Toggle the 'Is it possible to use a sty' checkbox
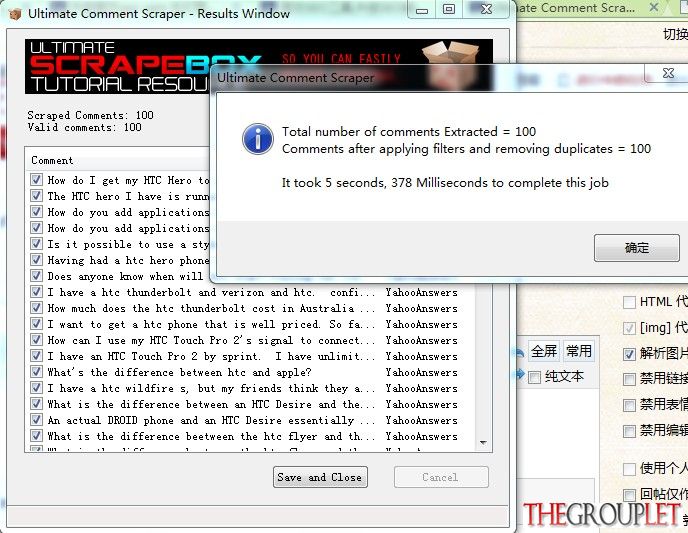The height and width of the screenshot is (533, 688). point(36,243)
